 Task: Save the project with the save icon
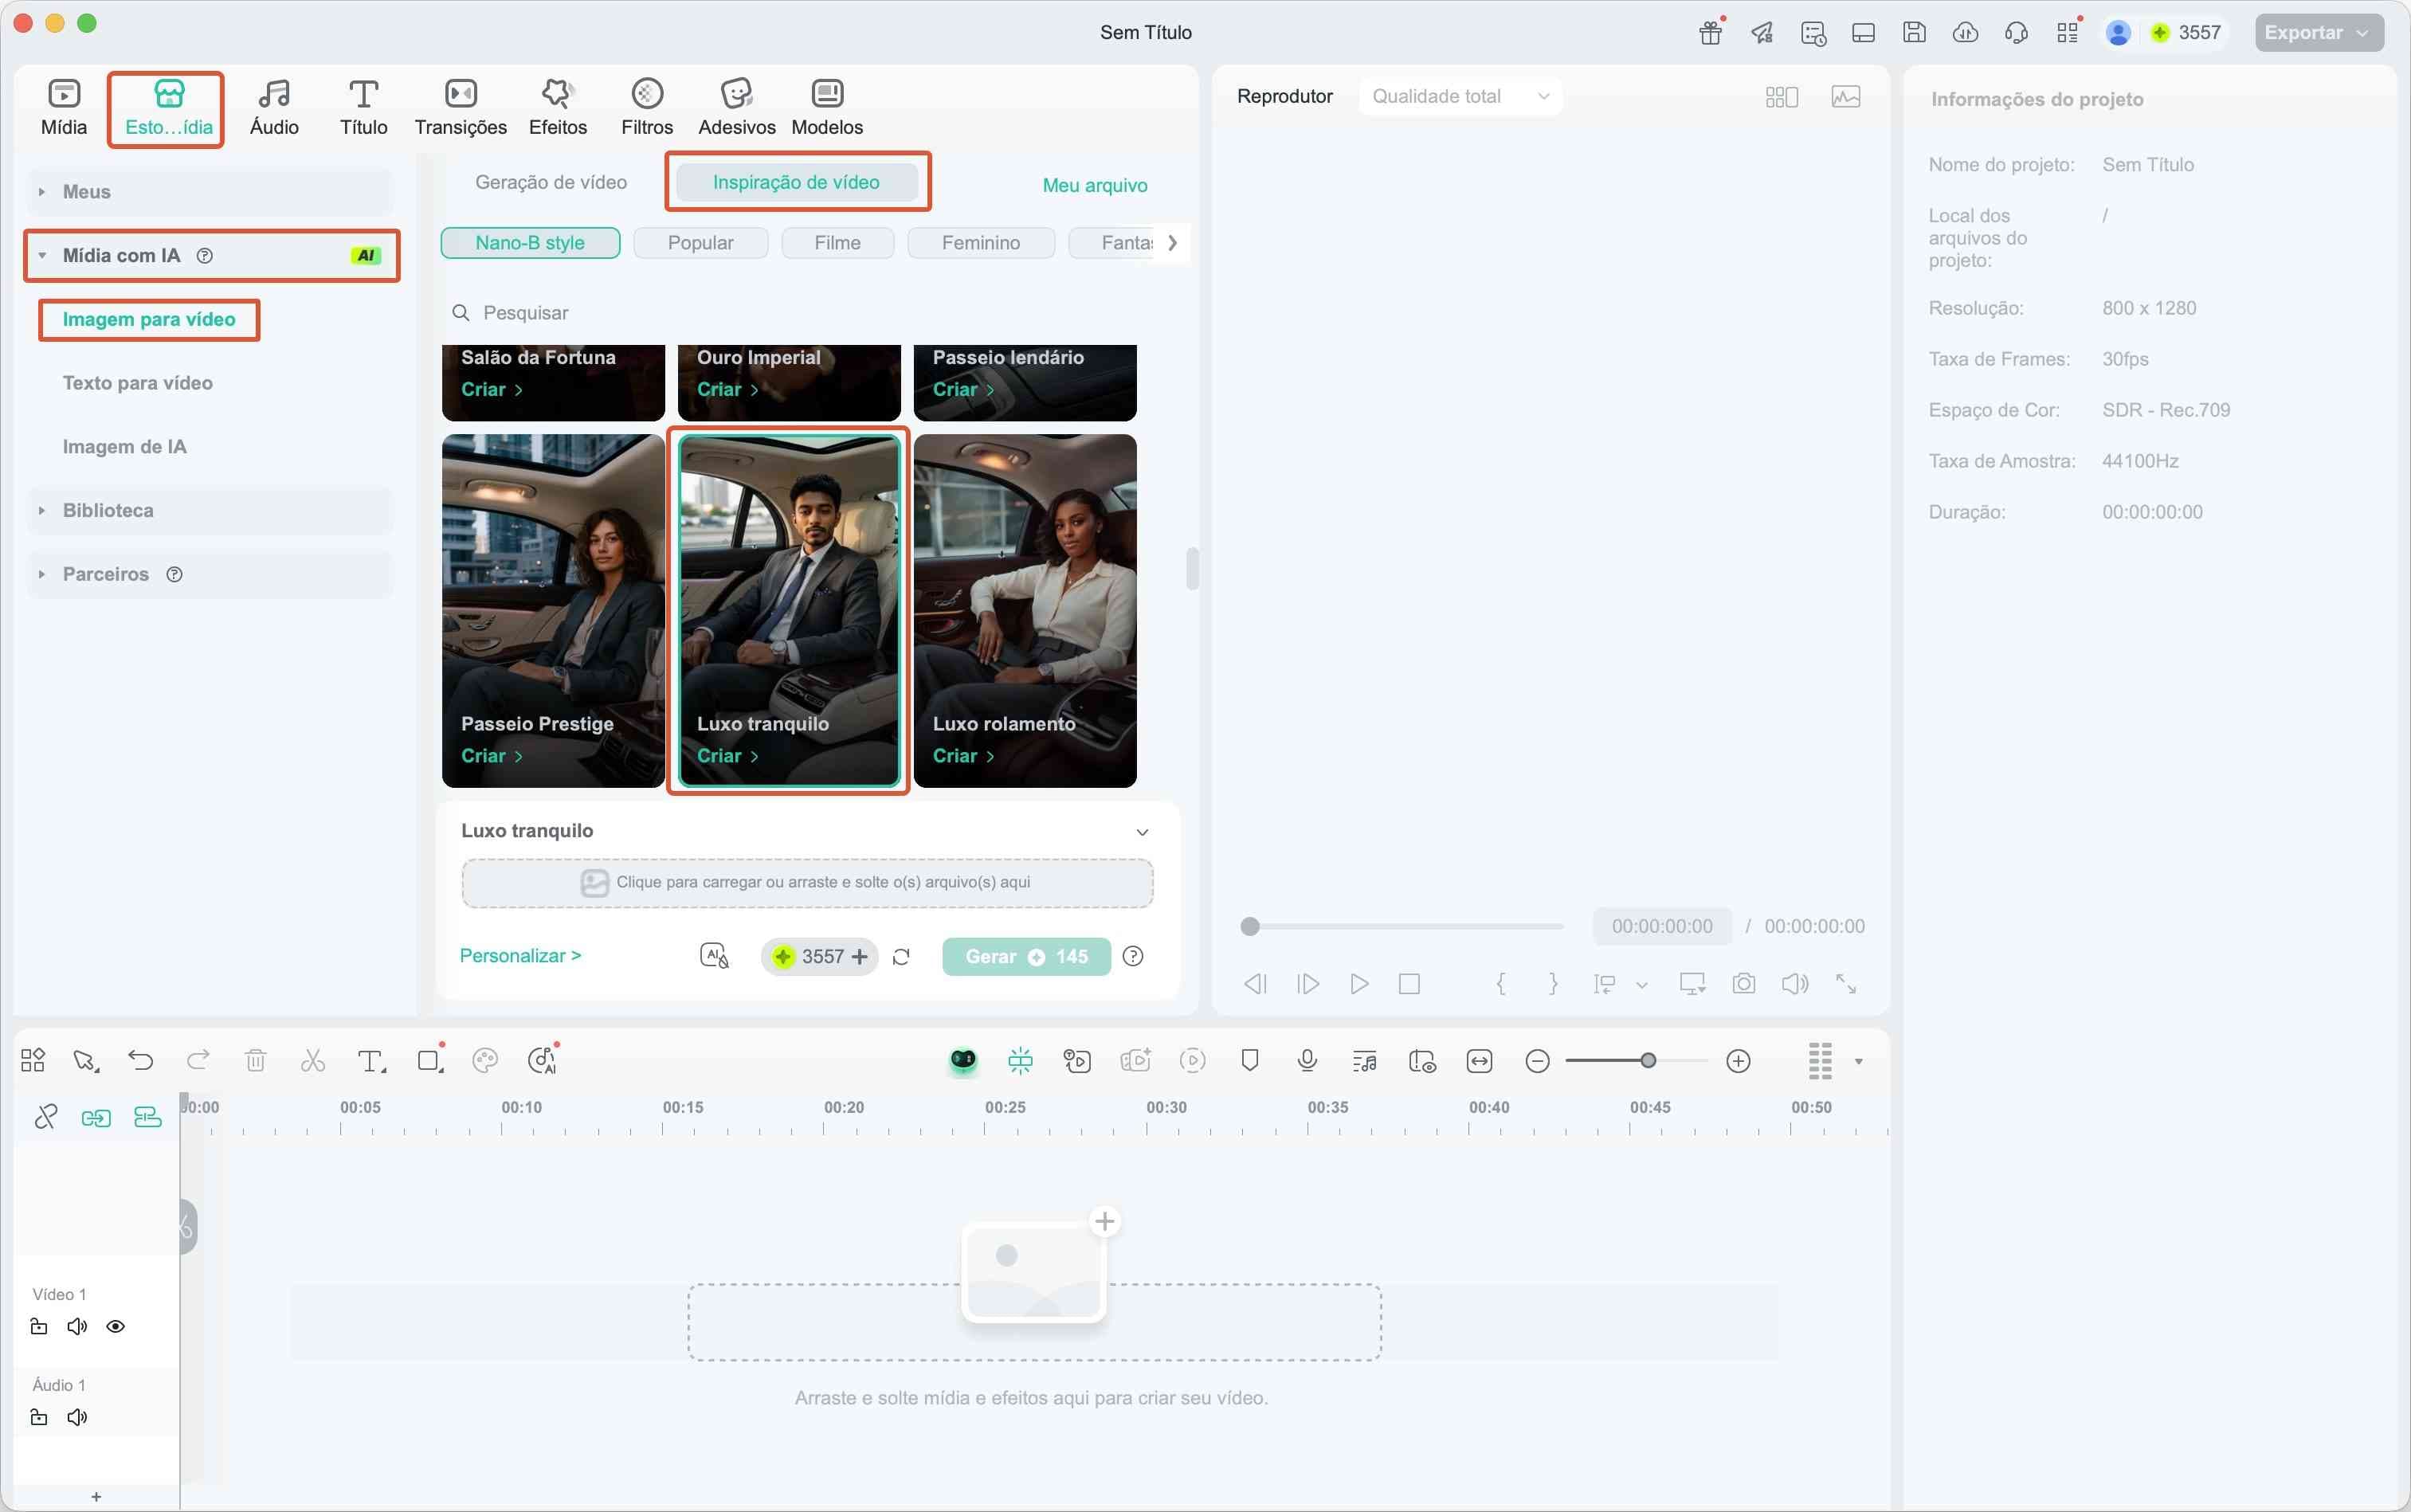(x=1913, y=32)
